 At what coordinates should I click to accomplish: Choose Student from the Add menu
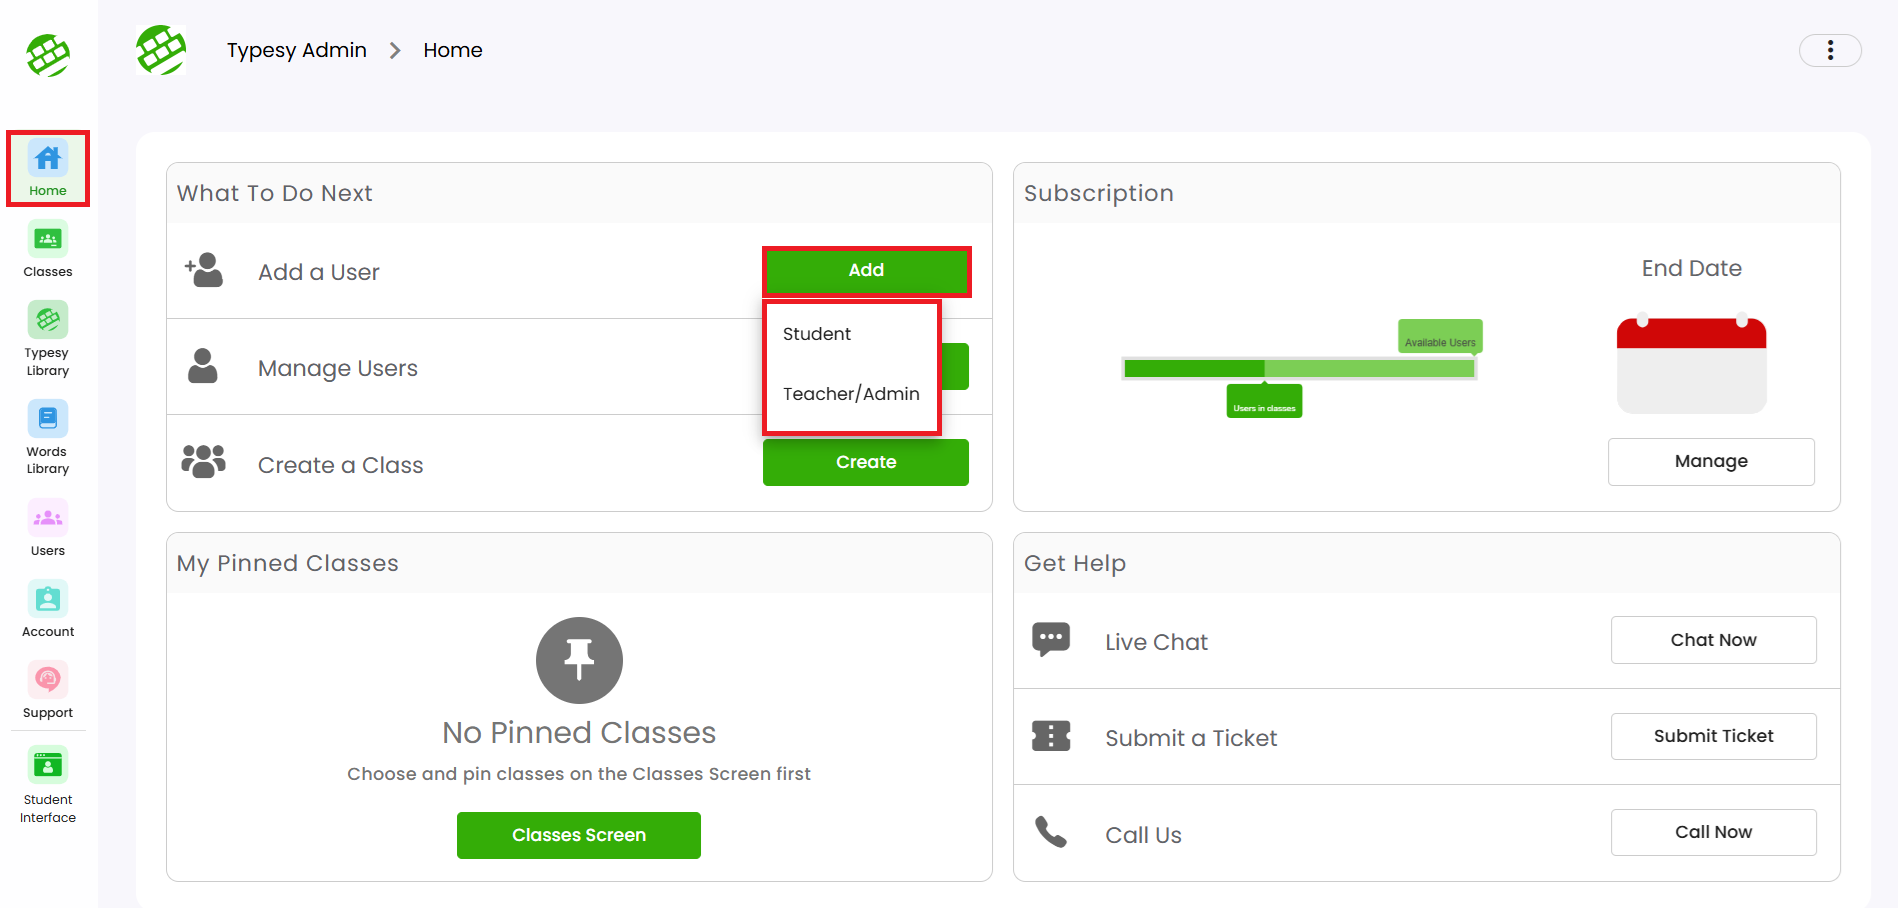(x=817, y=334)
